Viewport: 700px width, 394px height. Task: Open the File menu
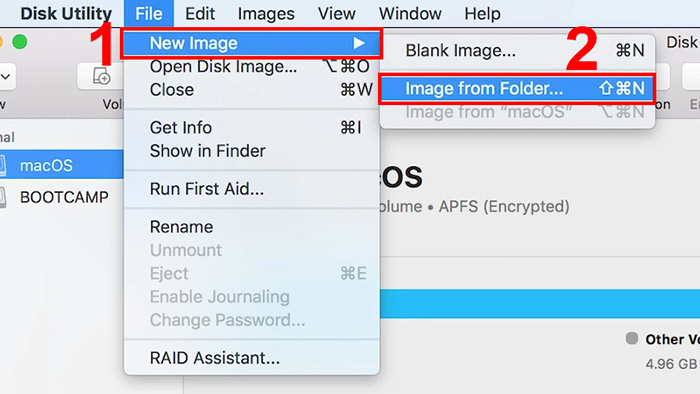click(x=149, y=13)
